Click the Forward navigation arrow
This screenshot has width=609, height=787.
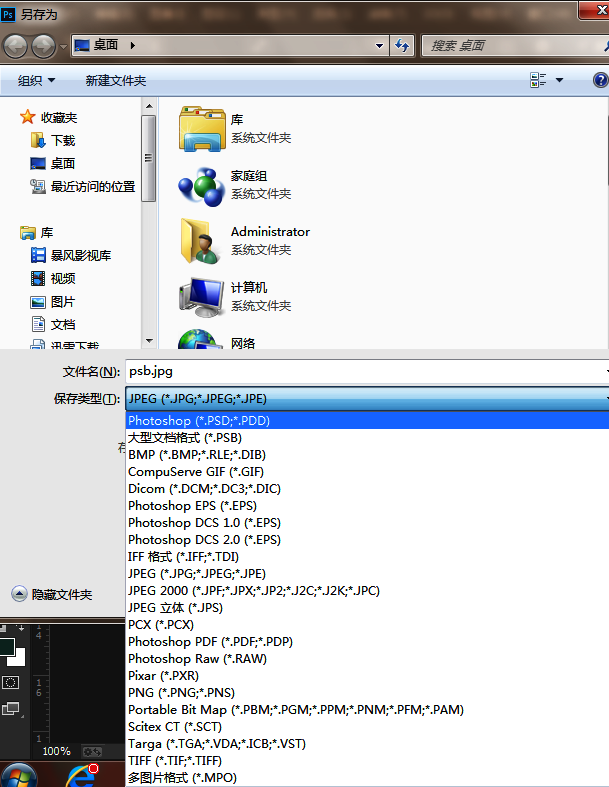tap(44, 46)
